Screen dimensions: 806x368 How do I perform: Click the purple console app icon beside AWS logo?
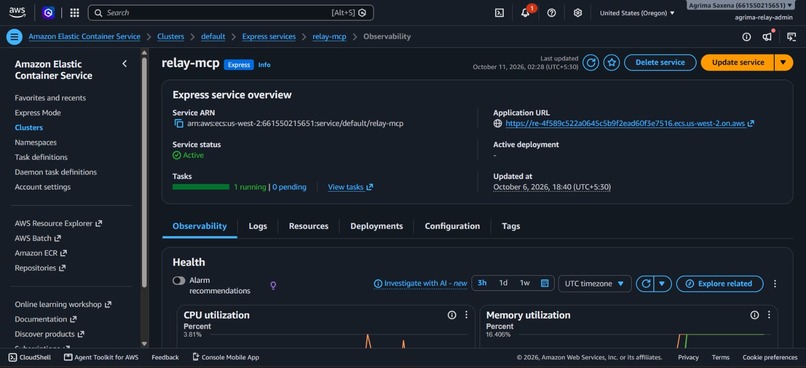[x=48, y=13]
